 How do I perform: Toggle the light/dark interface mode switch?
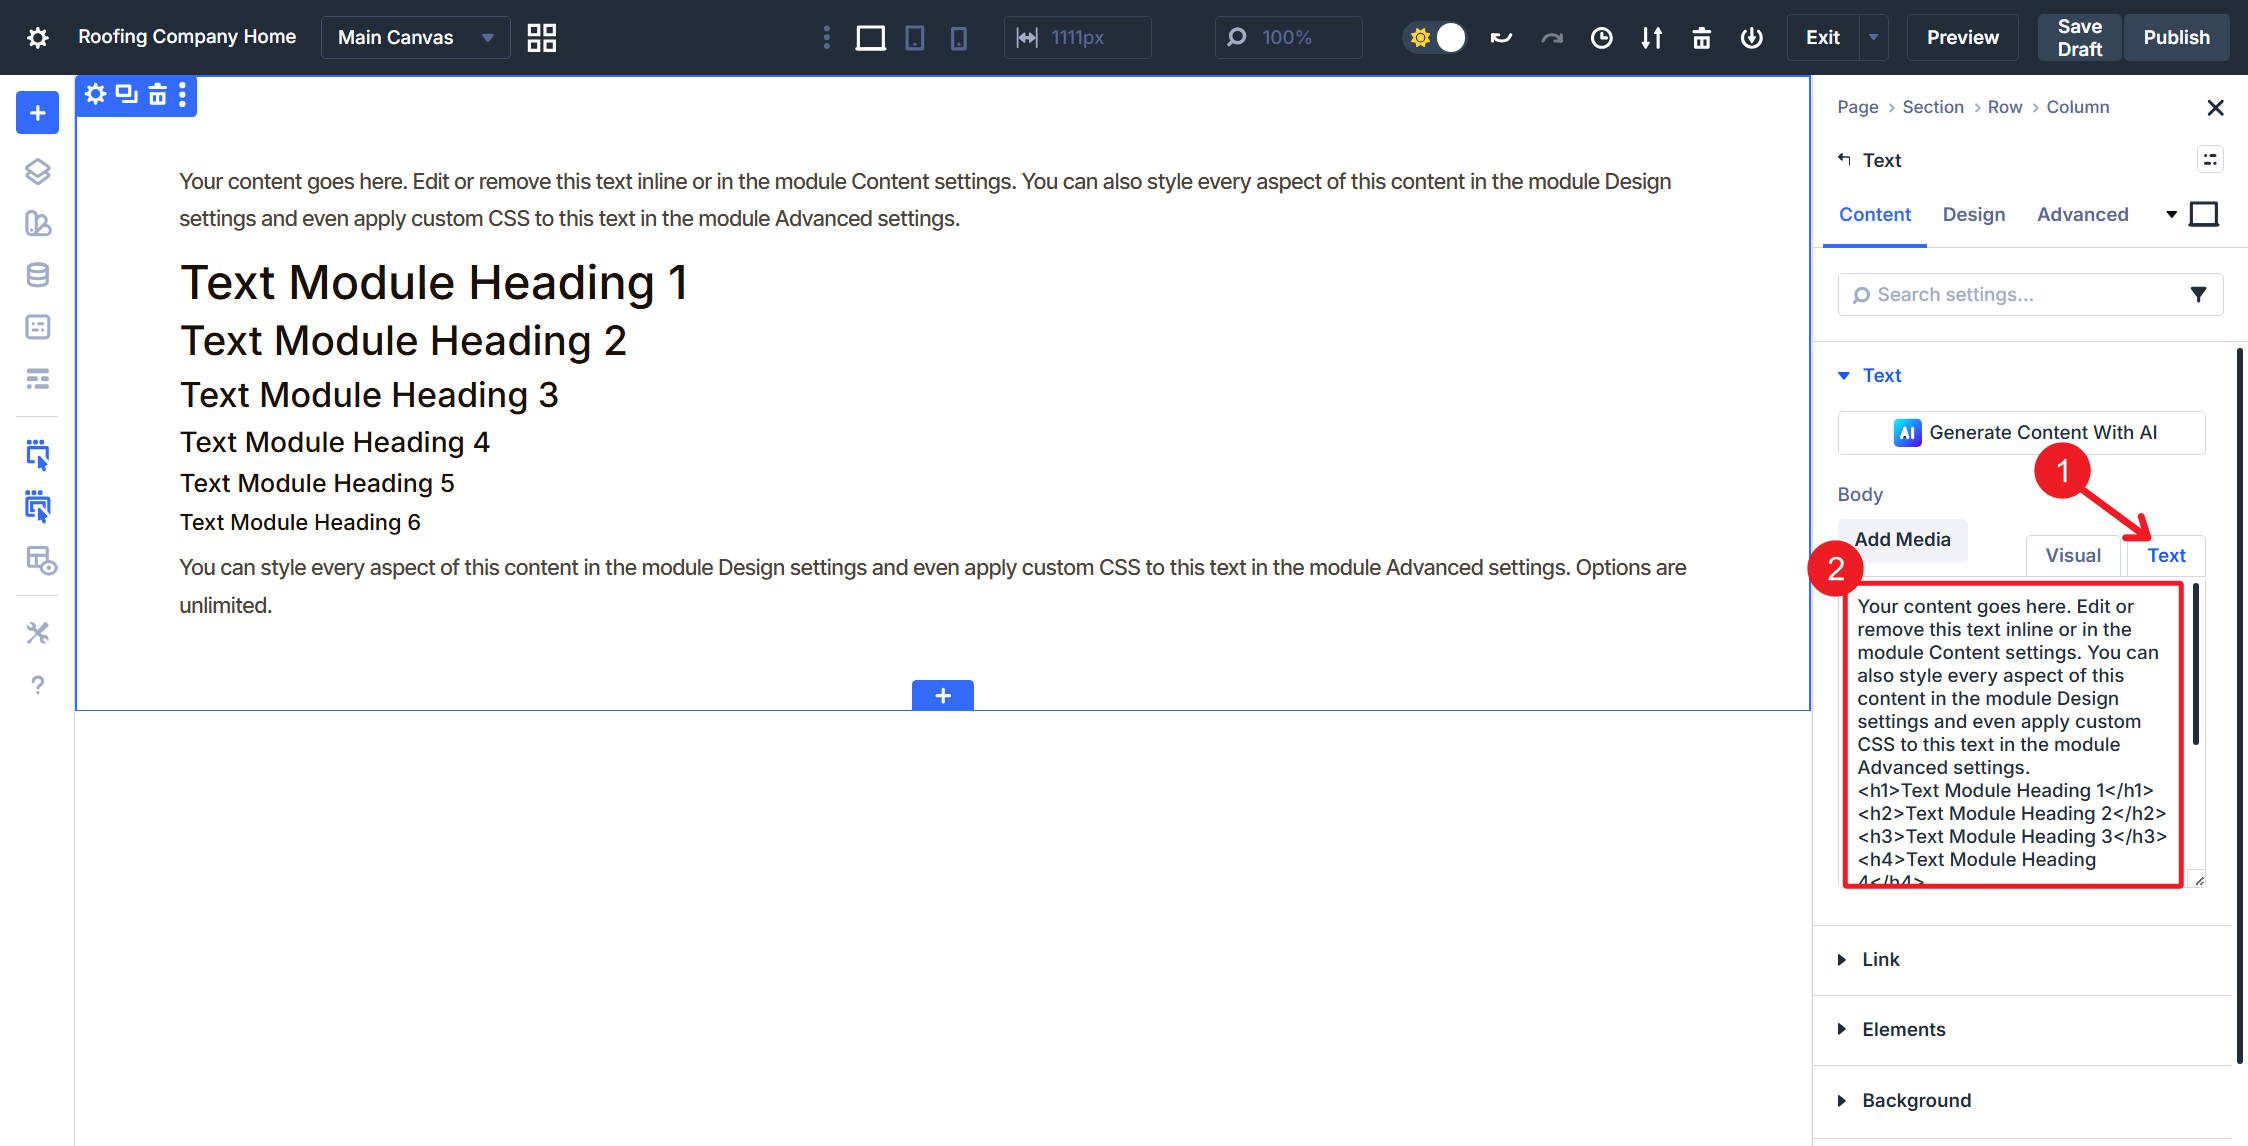[x=1435, y=37]
